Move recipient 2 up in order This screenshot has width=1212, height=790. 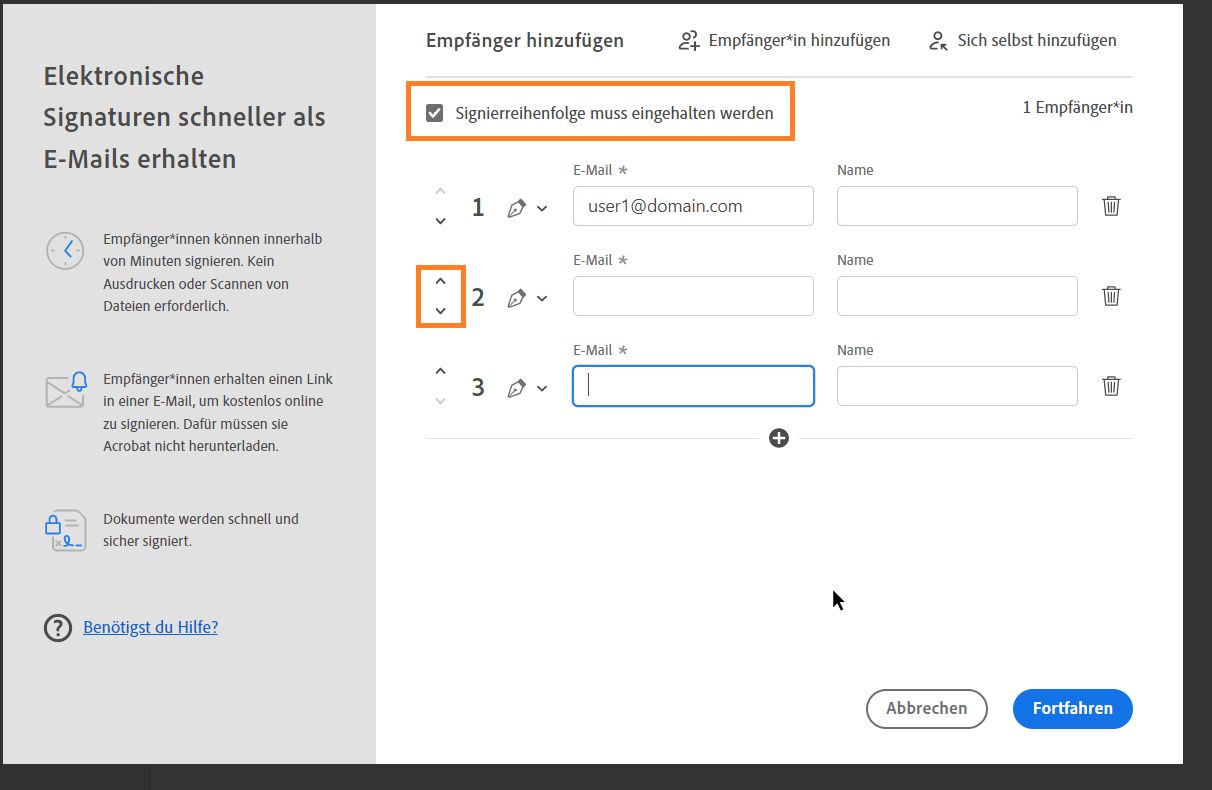pyautogui.click(x=440, y=282)
